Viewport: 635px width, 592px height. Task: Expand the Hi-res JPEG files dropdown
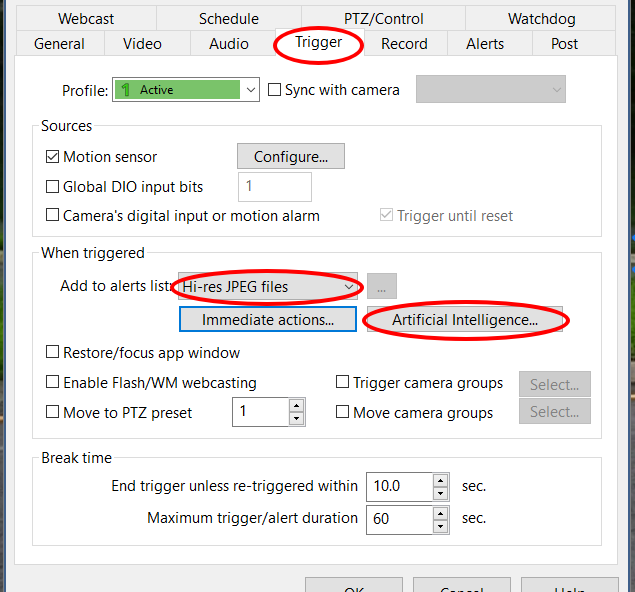268,286
